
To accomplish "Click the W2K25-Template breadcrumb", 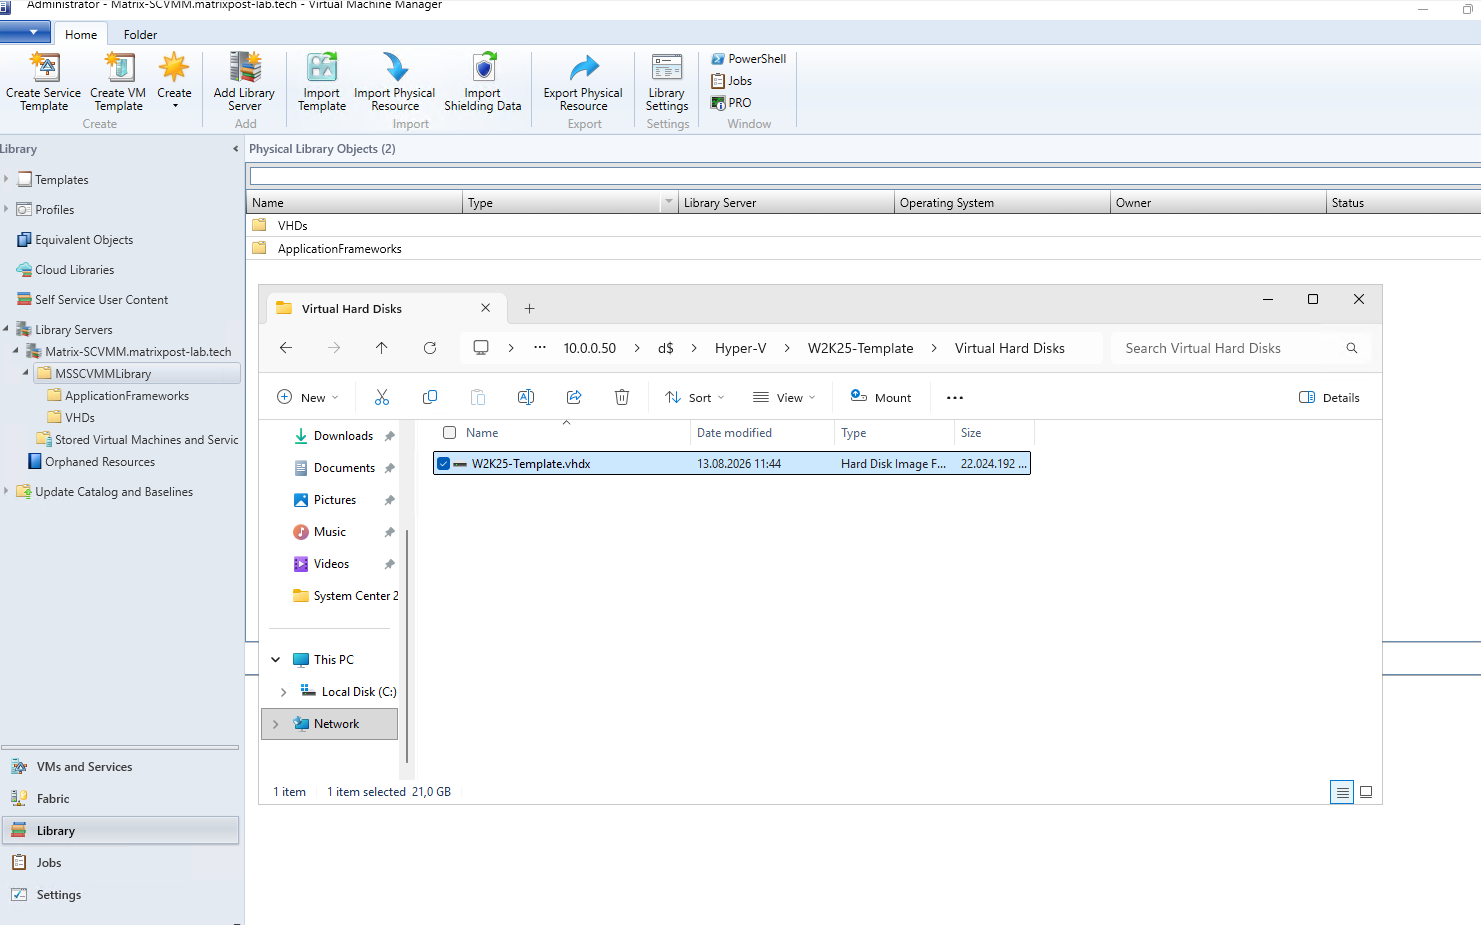I will [861, 348].
